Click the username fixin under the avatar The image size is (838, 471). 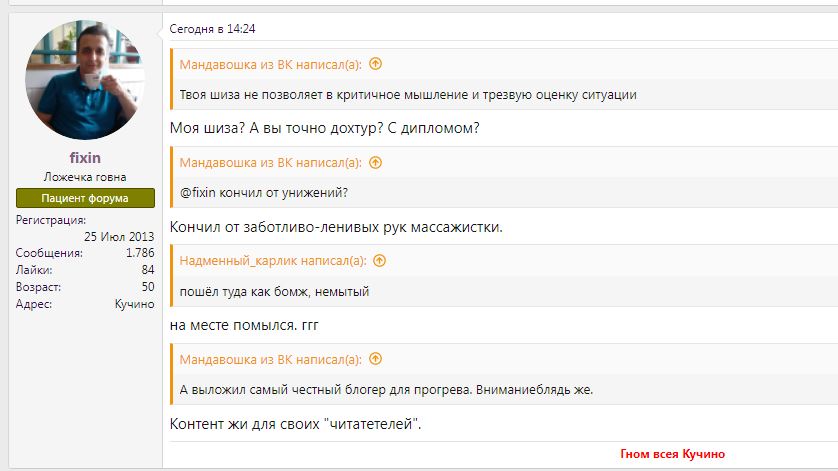tap(85, 158)
